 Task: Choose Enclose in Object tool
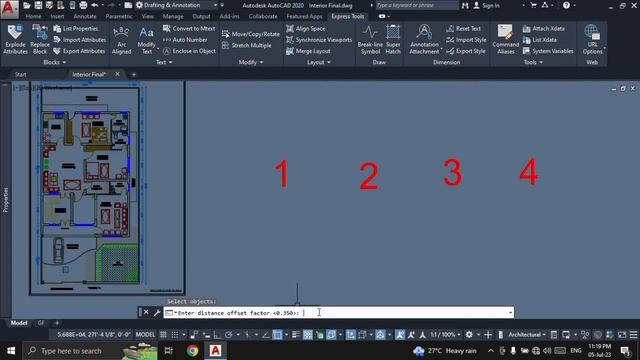point(189,51)
